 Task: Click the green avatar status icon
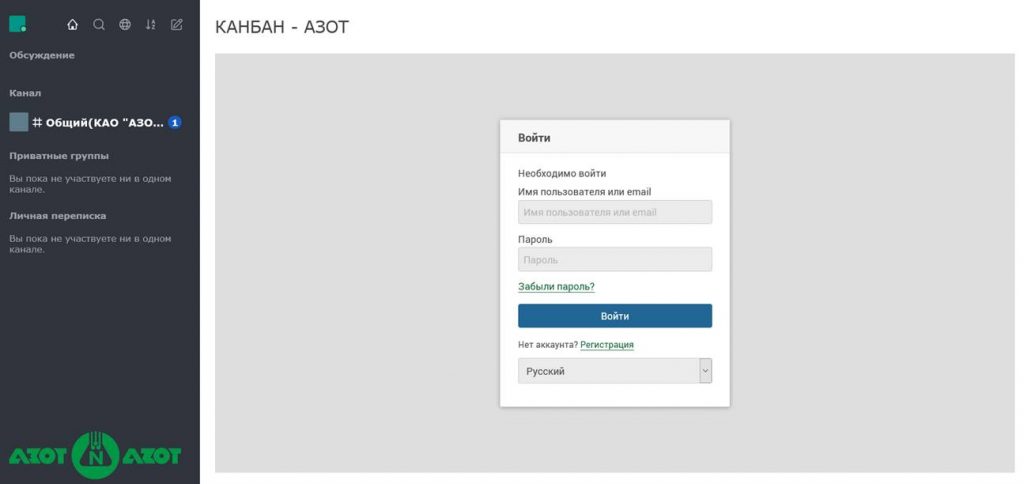(18, 24)
